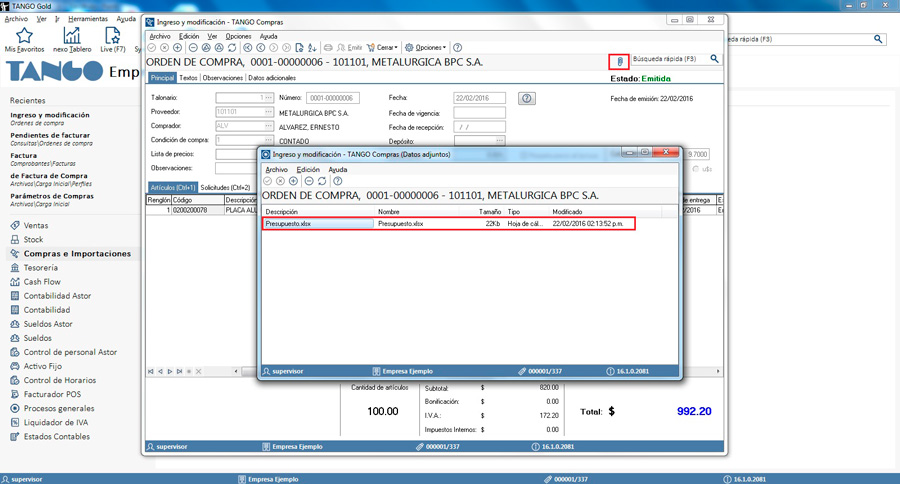Screen dimensions: 900x484
Task: Click the help button next to Fecha field
Action: tap(526, 98)
